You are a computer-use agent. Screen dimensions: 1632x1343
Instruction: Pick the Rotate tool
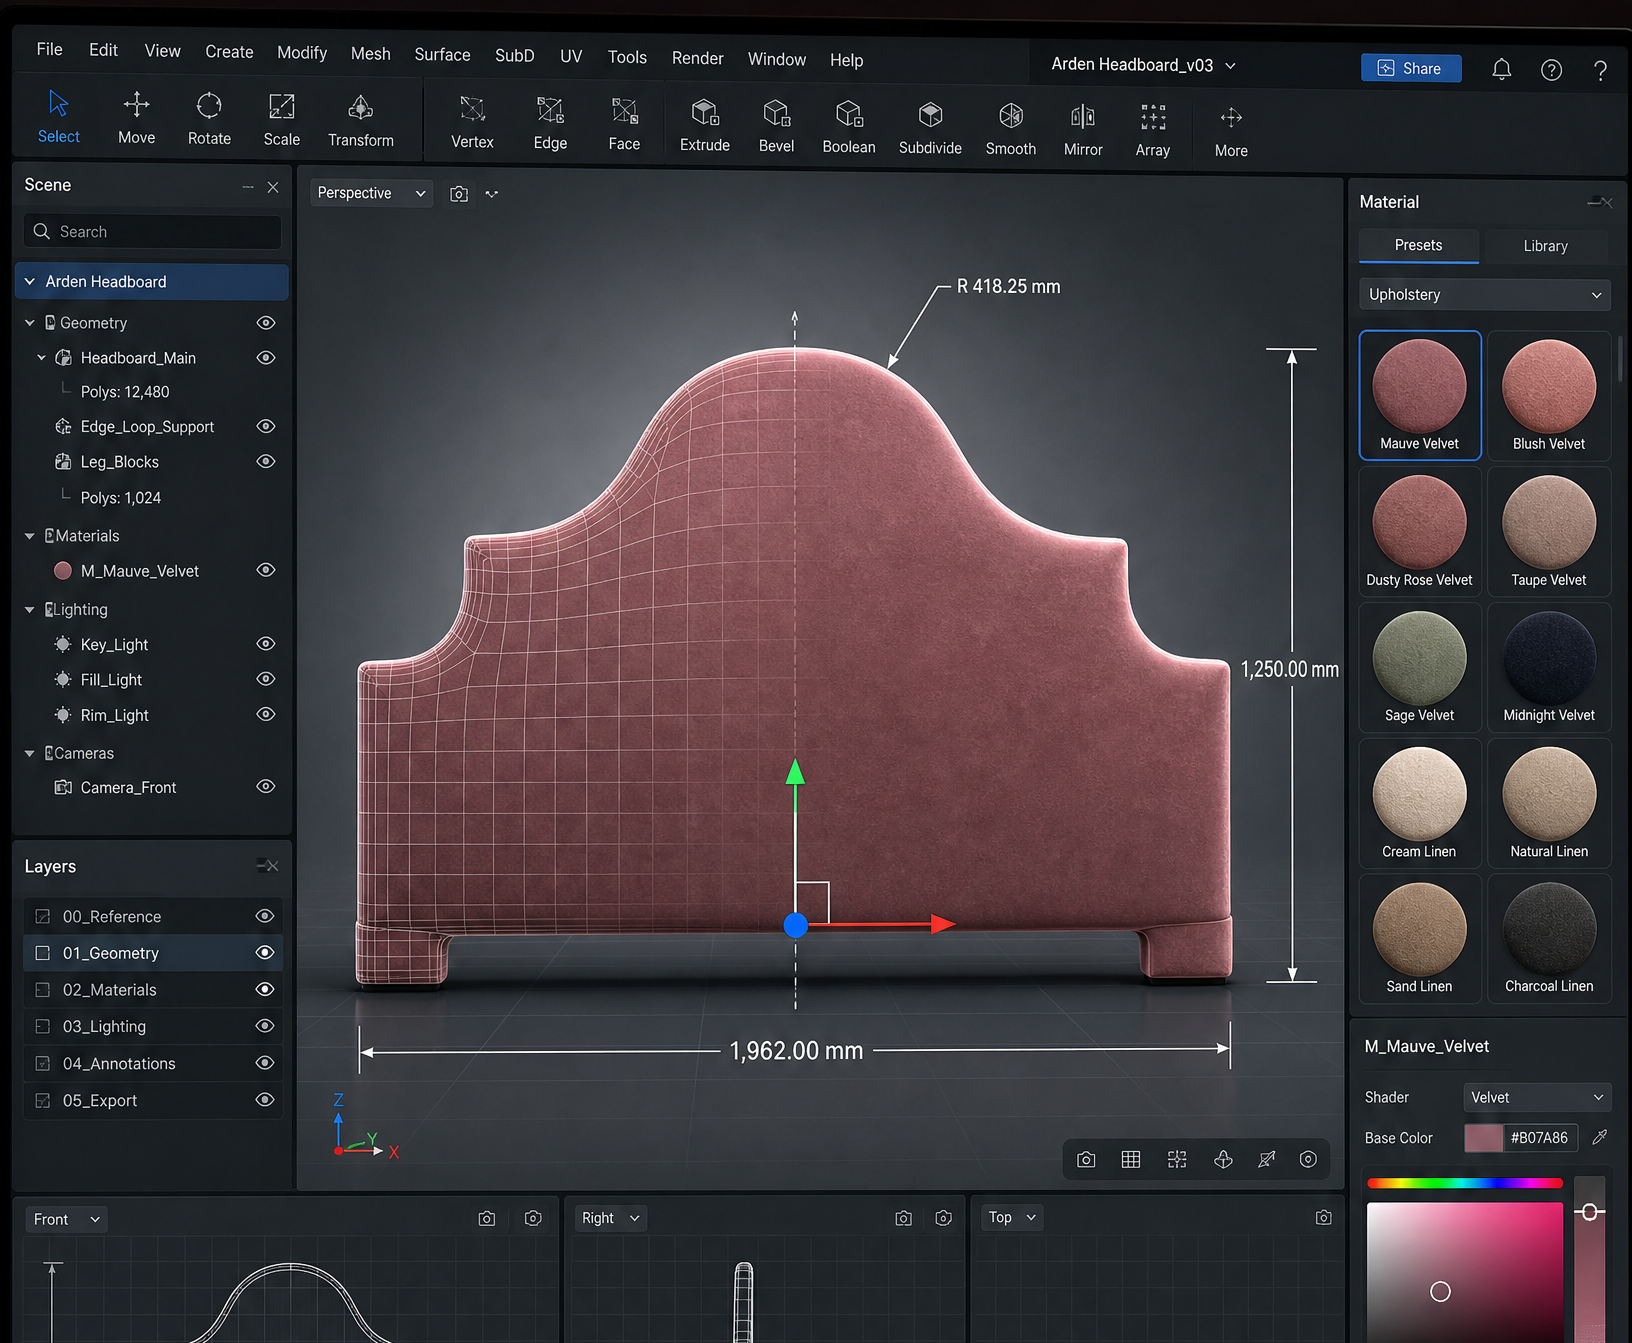point(209,119)
